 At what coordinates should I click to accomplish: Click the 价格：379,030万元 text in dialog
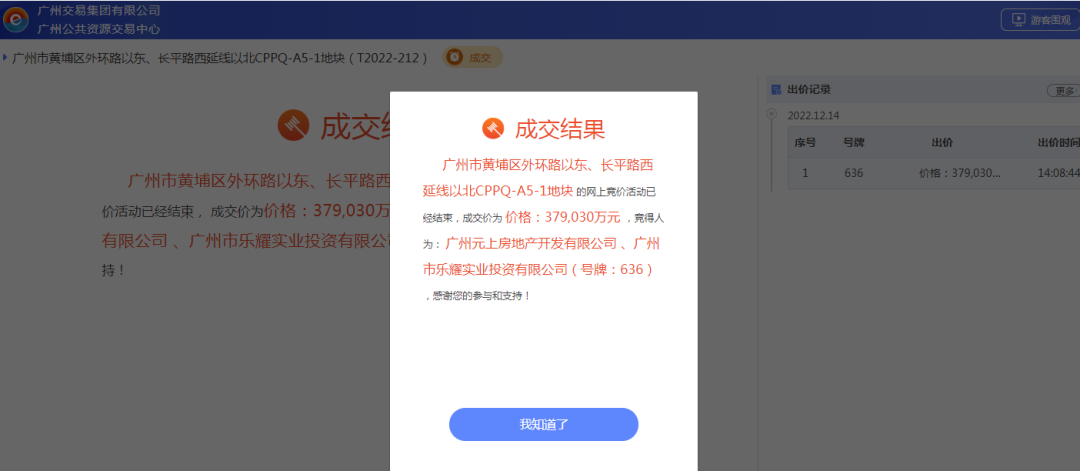[563, 217]
